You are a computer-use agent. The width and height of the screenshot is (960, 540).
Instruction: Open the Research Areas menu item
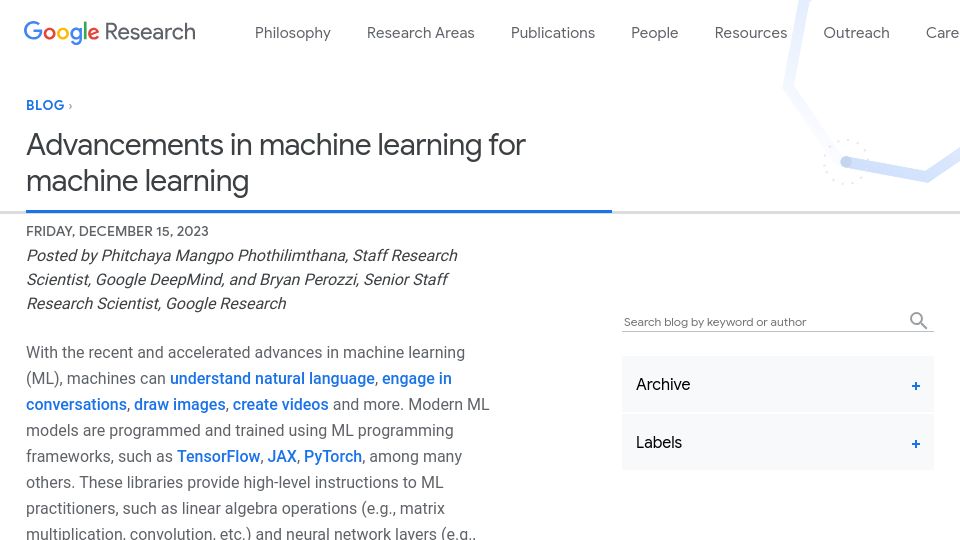point(421,33)
